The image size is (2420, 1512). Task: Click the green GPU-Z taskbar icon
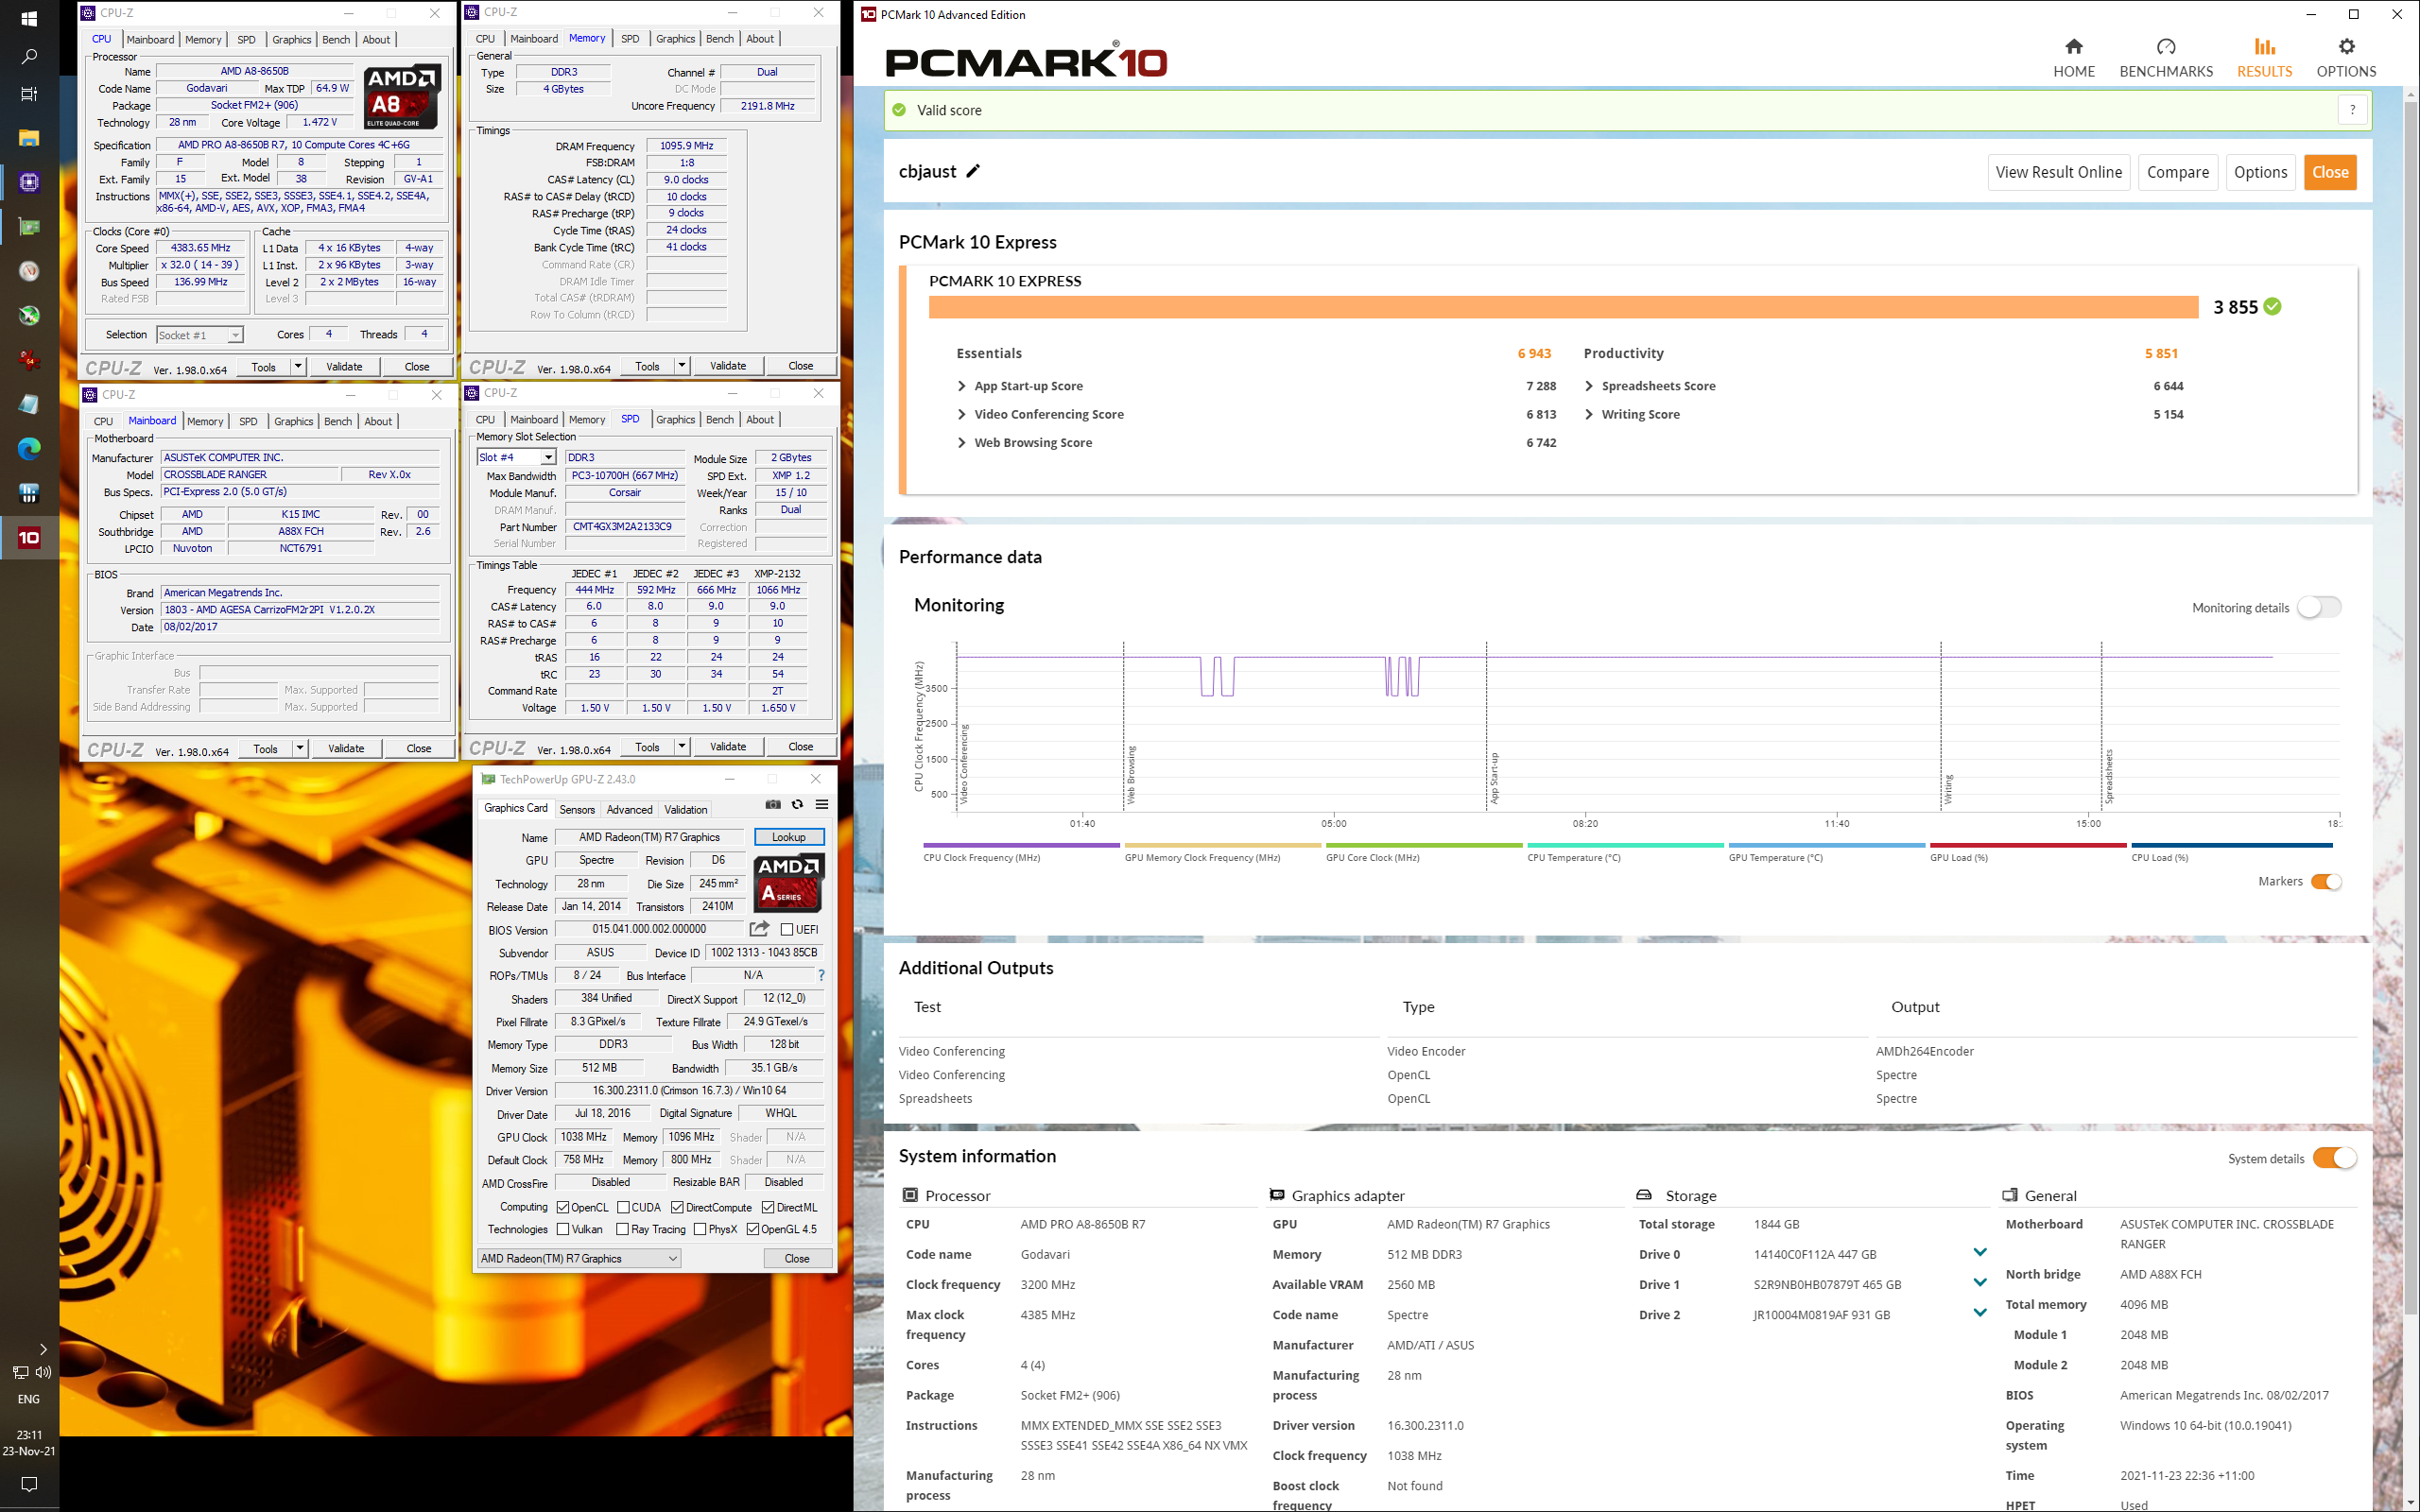coord(29,227)
